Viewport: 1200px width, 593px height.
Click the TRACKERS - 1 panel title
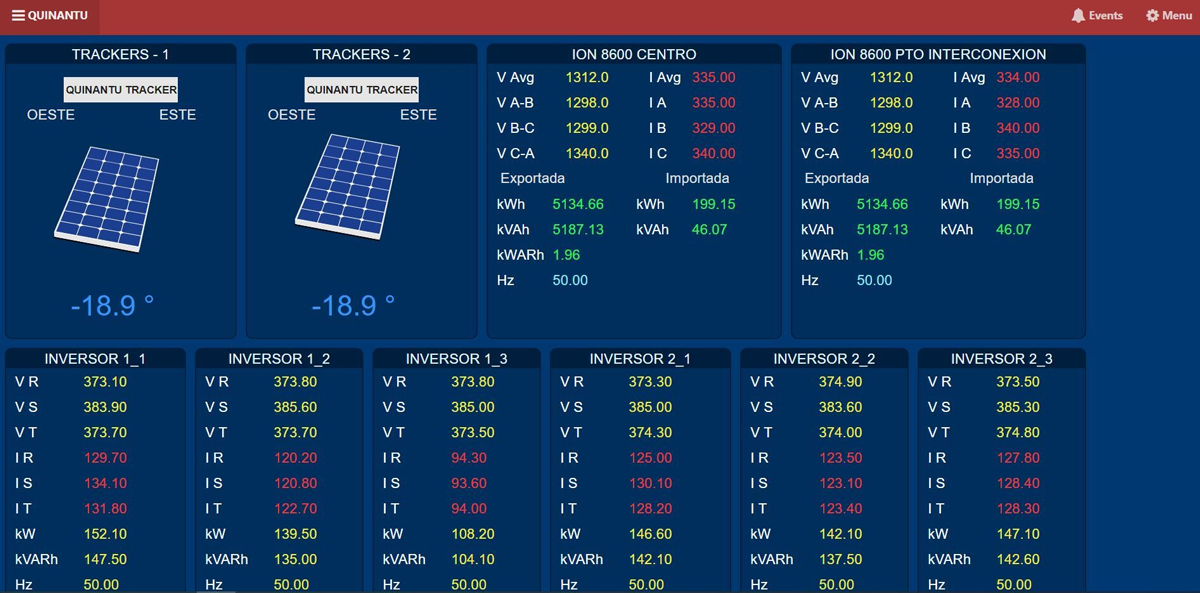click(120, 54)
